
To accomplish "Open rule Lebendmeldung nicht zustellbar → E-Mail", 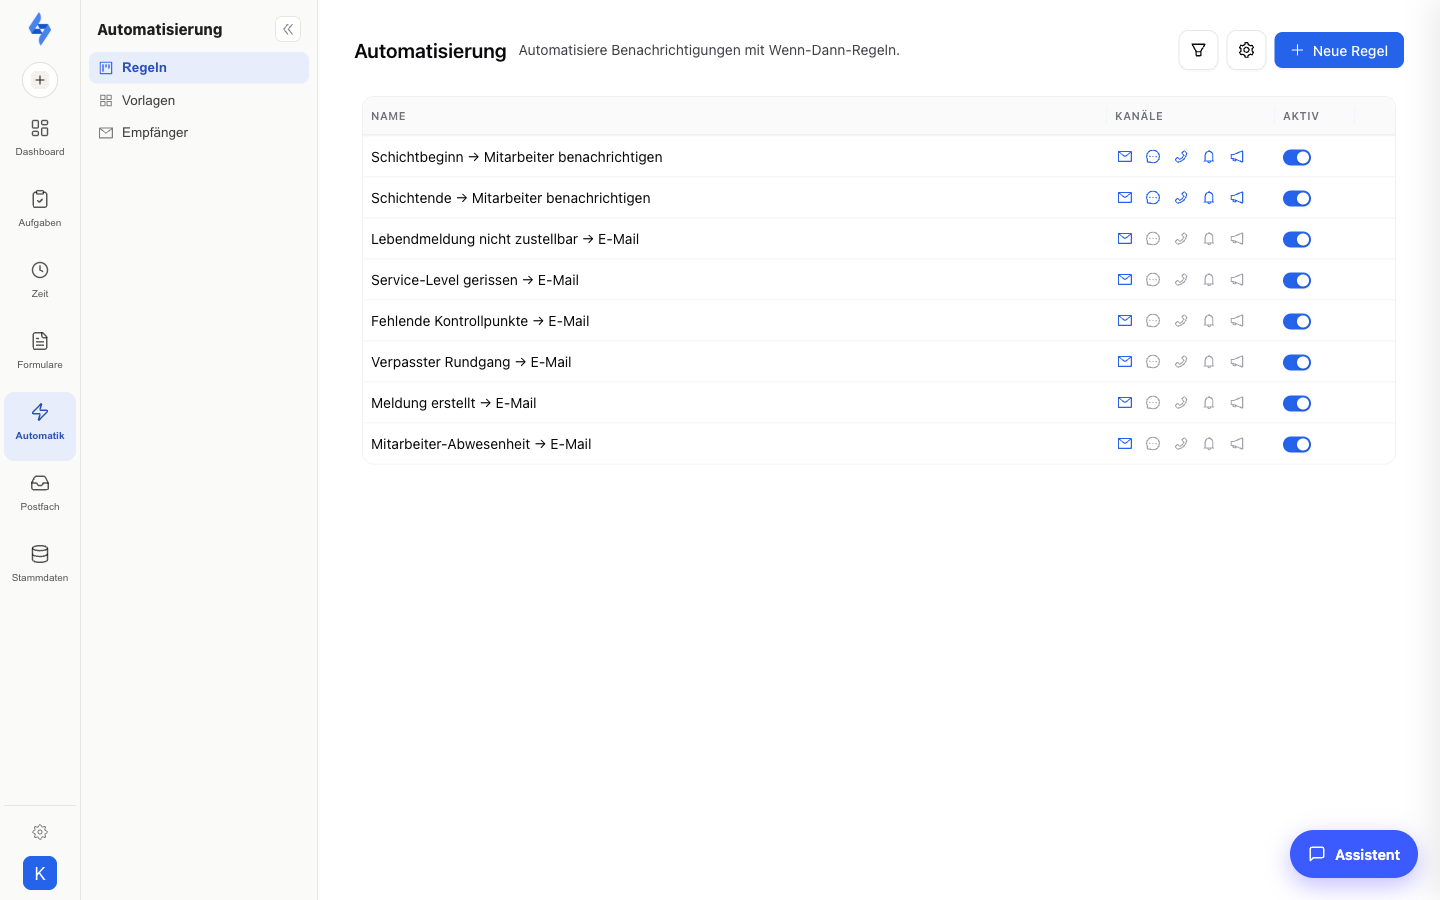I will tap(505, 239).
